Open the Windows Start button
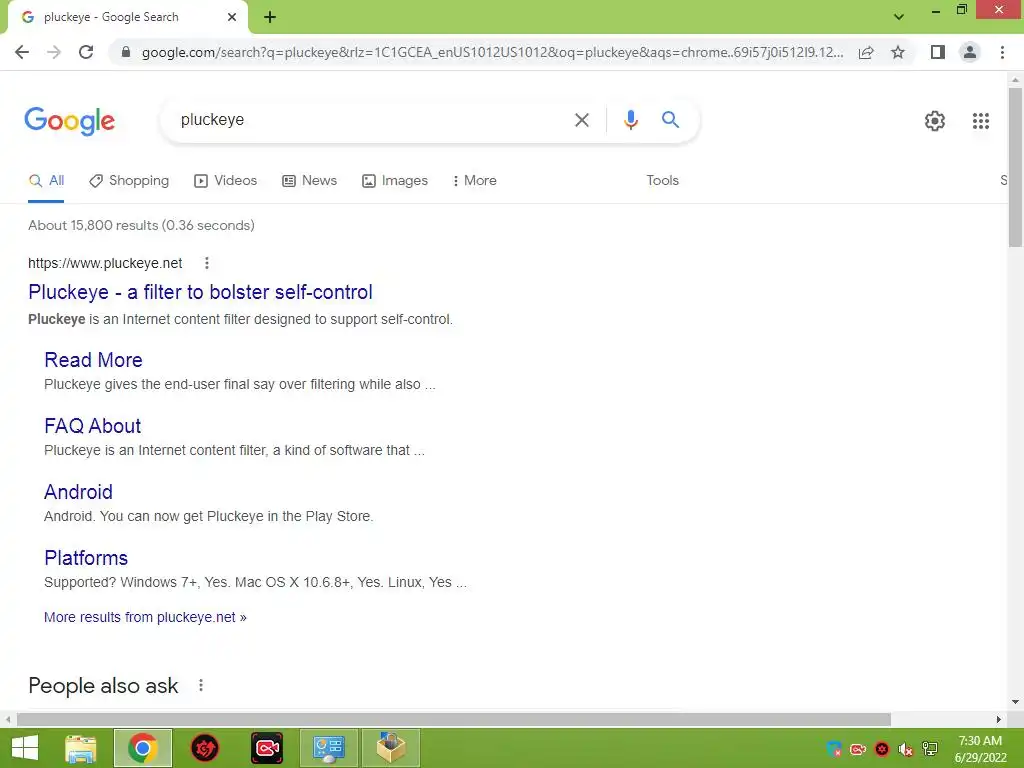 point(25,748)
